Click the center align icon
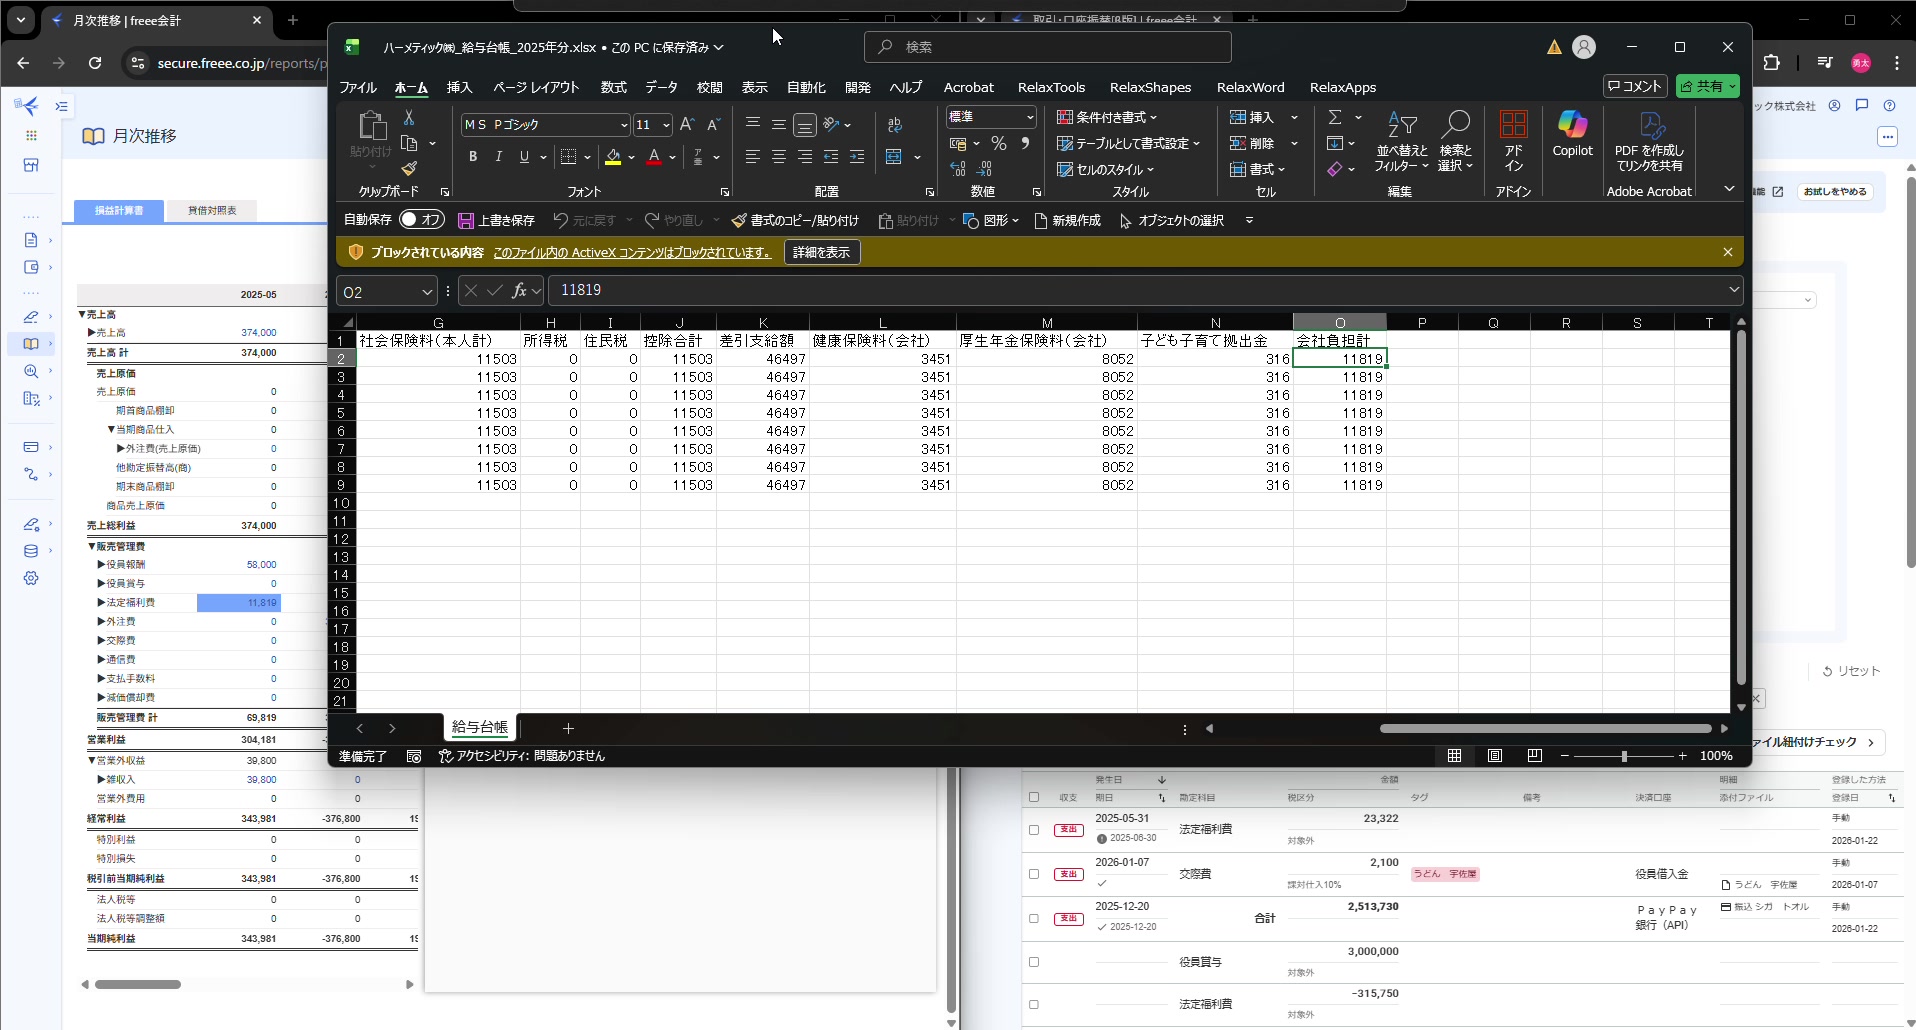1916x1030 pixels. (778, 157)
